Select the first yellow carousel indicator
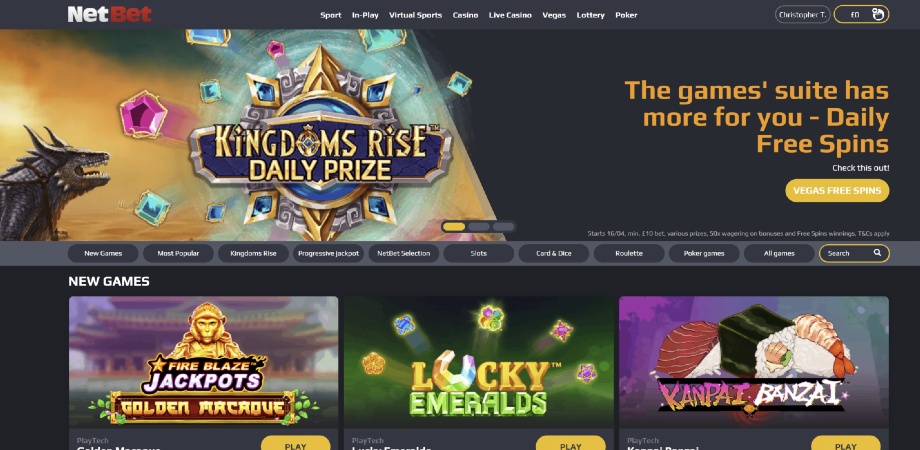This screenshot has width=920, height=450. click(454, 226)
